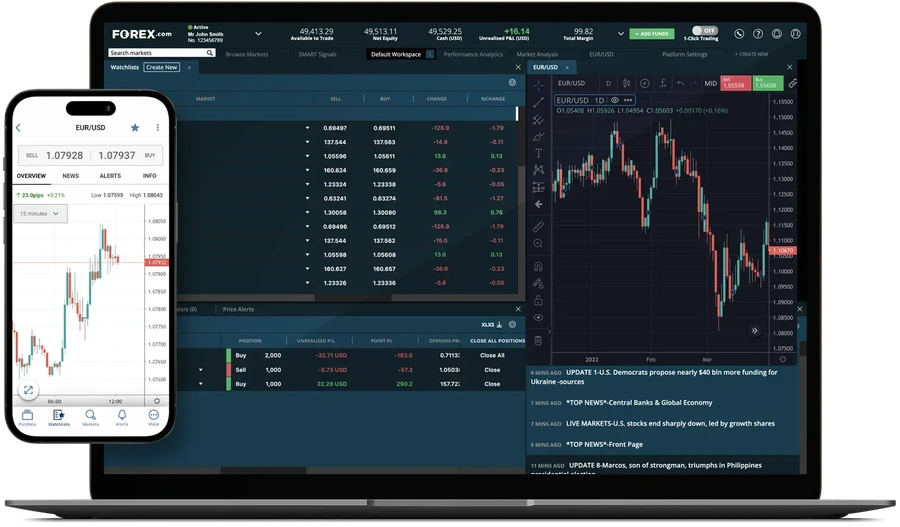Screen dimensions: 900x527
Task: Choose the pitchfork drawing tool
Action: (538, 119)
